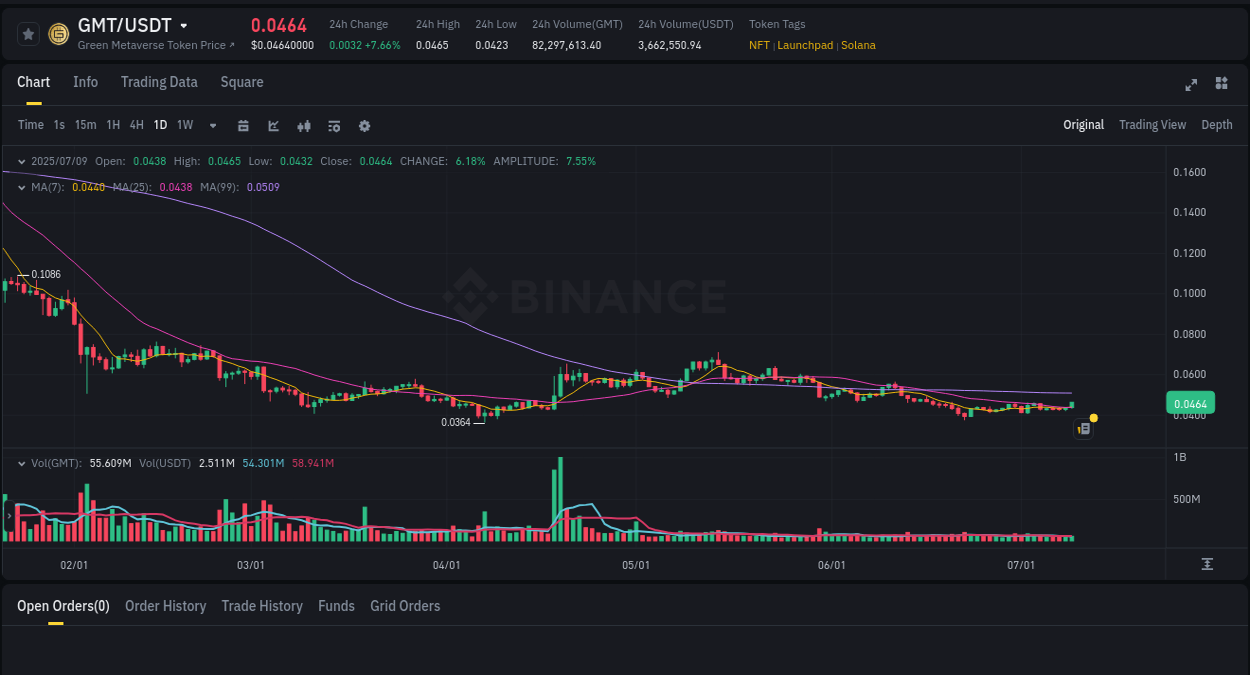The height and width of the screenshot is (675, 1250).
Task: Open the date range selector icon
Action: tap(243, 125)
